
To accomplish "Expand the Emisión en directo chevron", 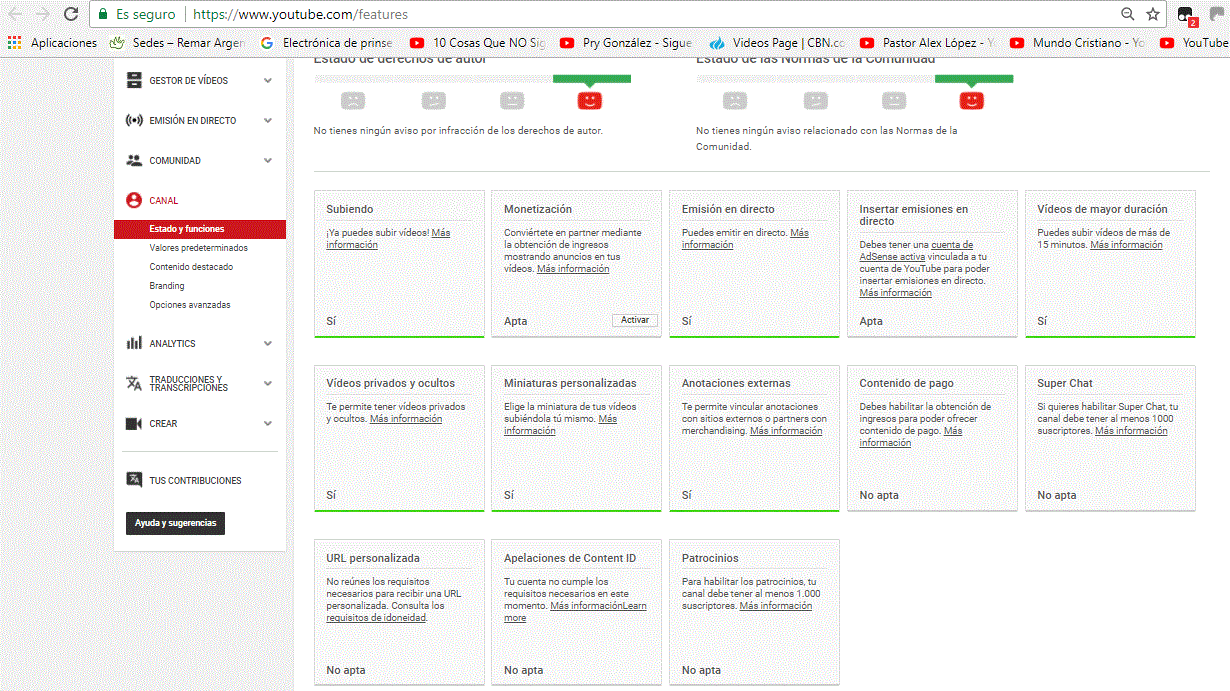I will pyautogui.click(x=268, y=121).
